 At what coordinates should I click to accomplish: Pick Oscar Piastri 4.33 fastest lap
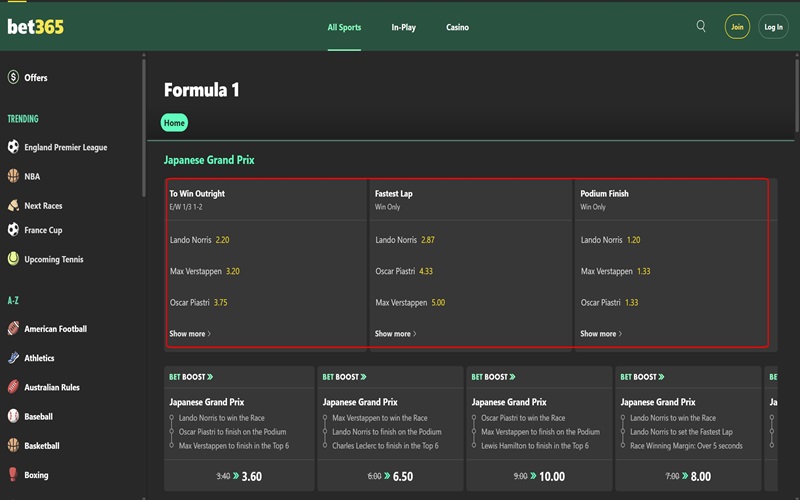[x=404, y=271]
